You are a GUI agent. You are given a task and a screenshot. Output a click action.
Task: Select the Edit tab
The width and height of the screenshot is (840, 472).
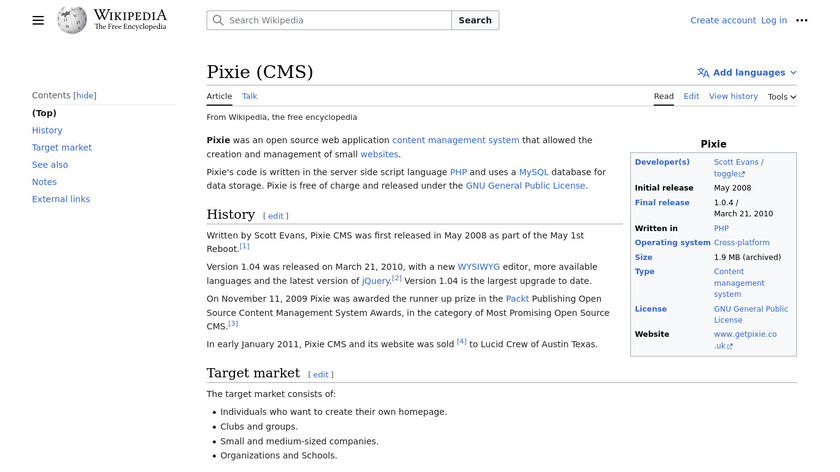pos(691,96)
